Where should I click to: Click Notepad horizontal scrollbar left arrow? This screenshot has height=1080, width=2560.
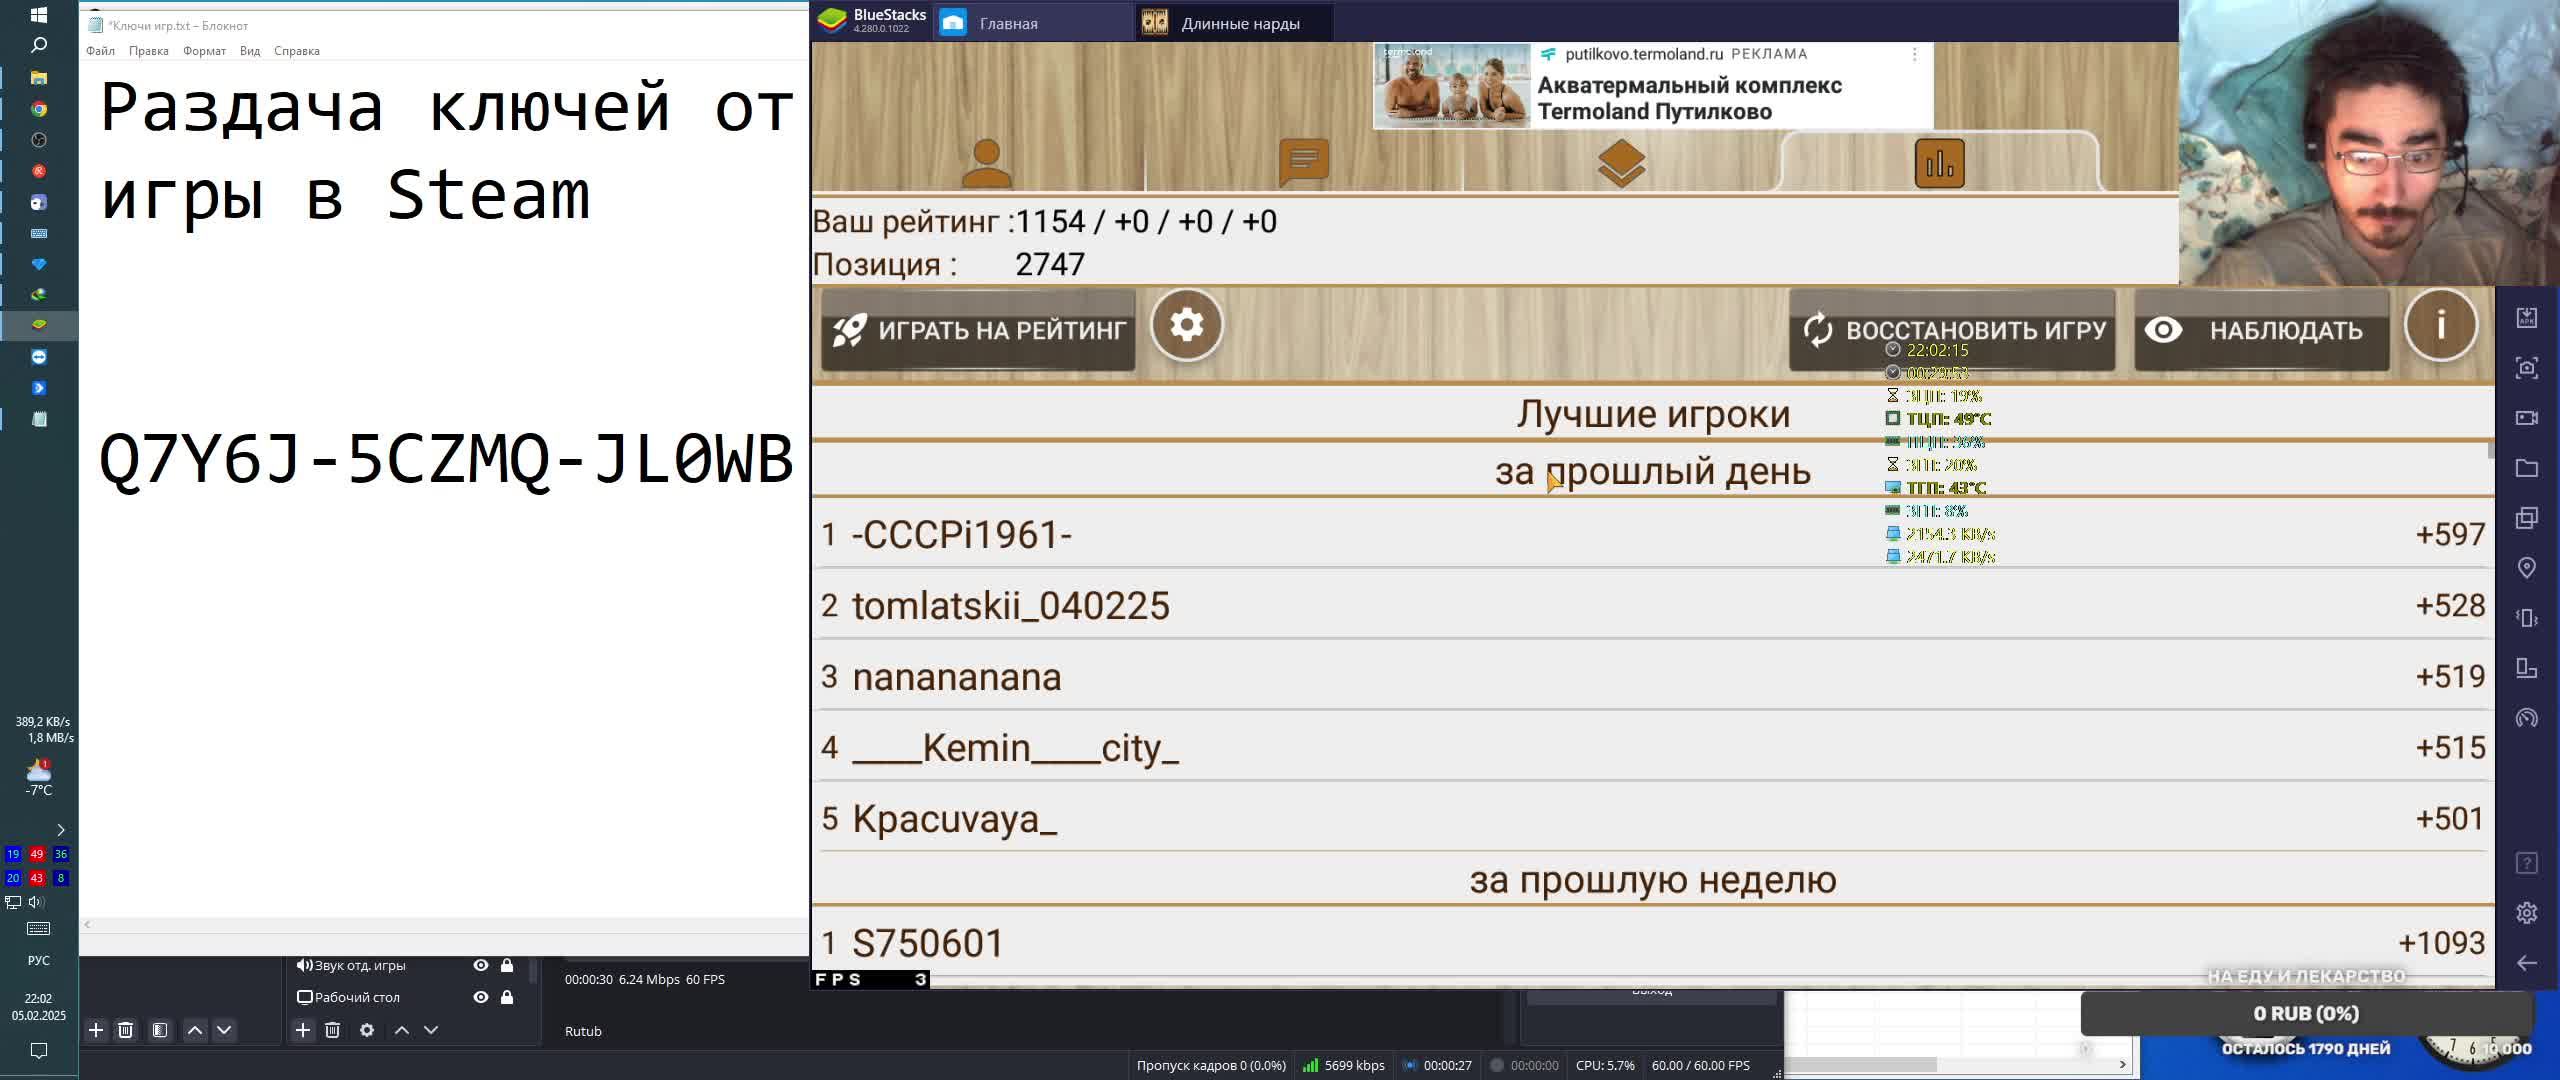pos(87,924)
